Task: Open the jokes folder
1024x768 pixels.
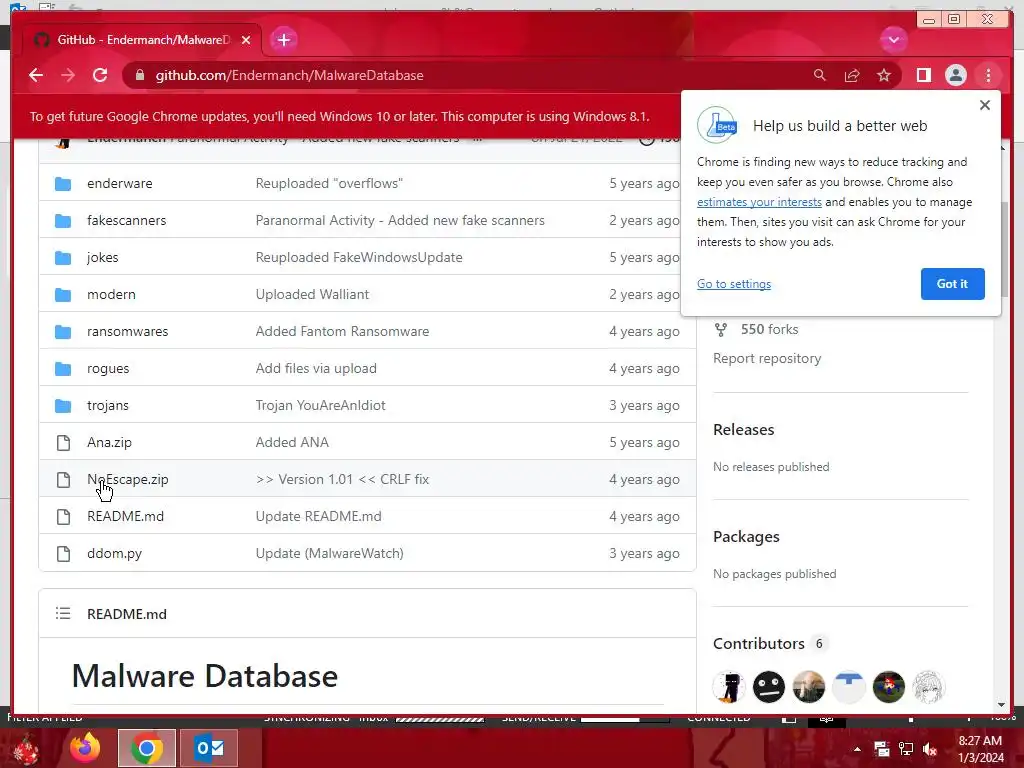Action: [x=103, y=257]
